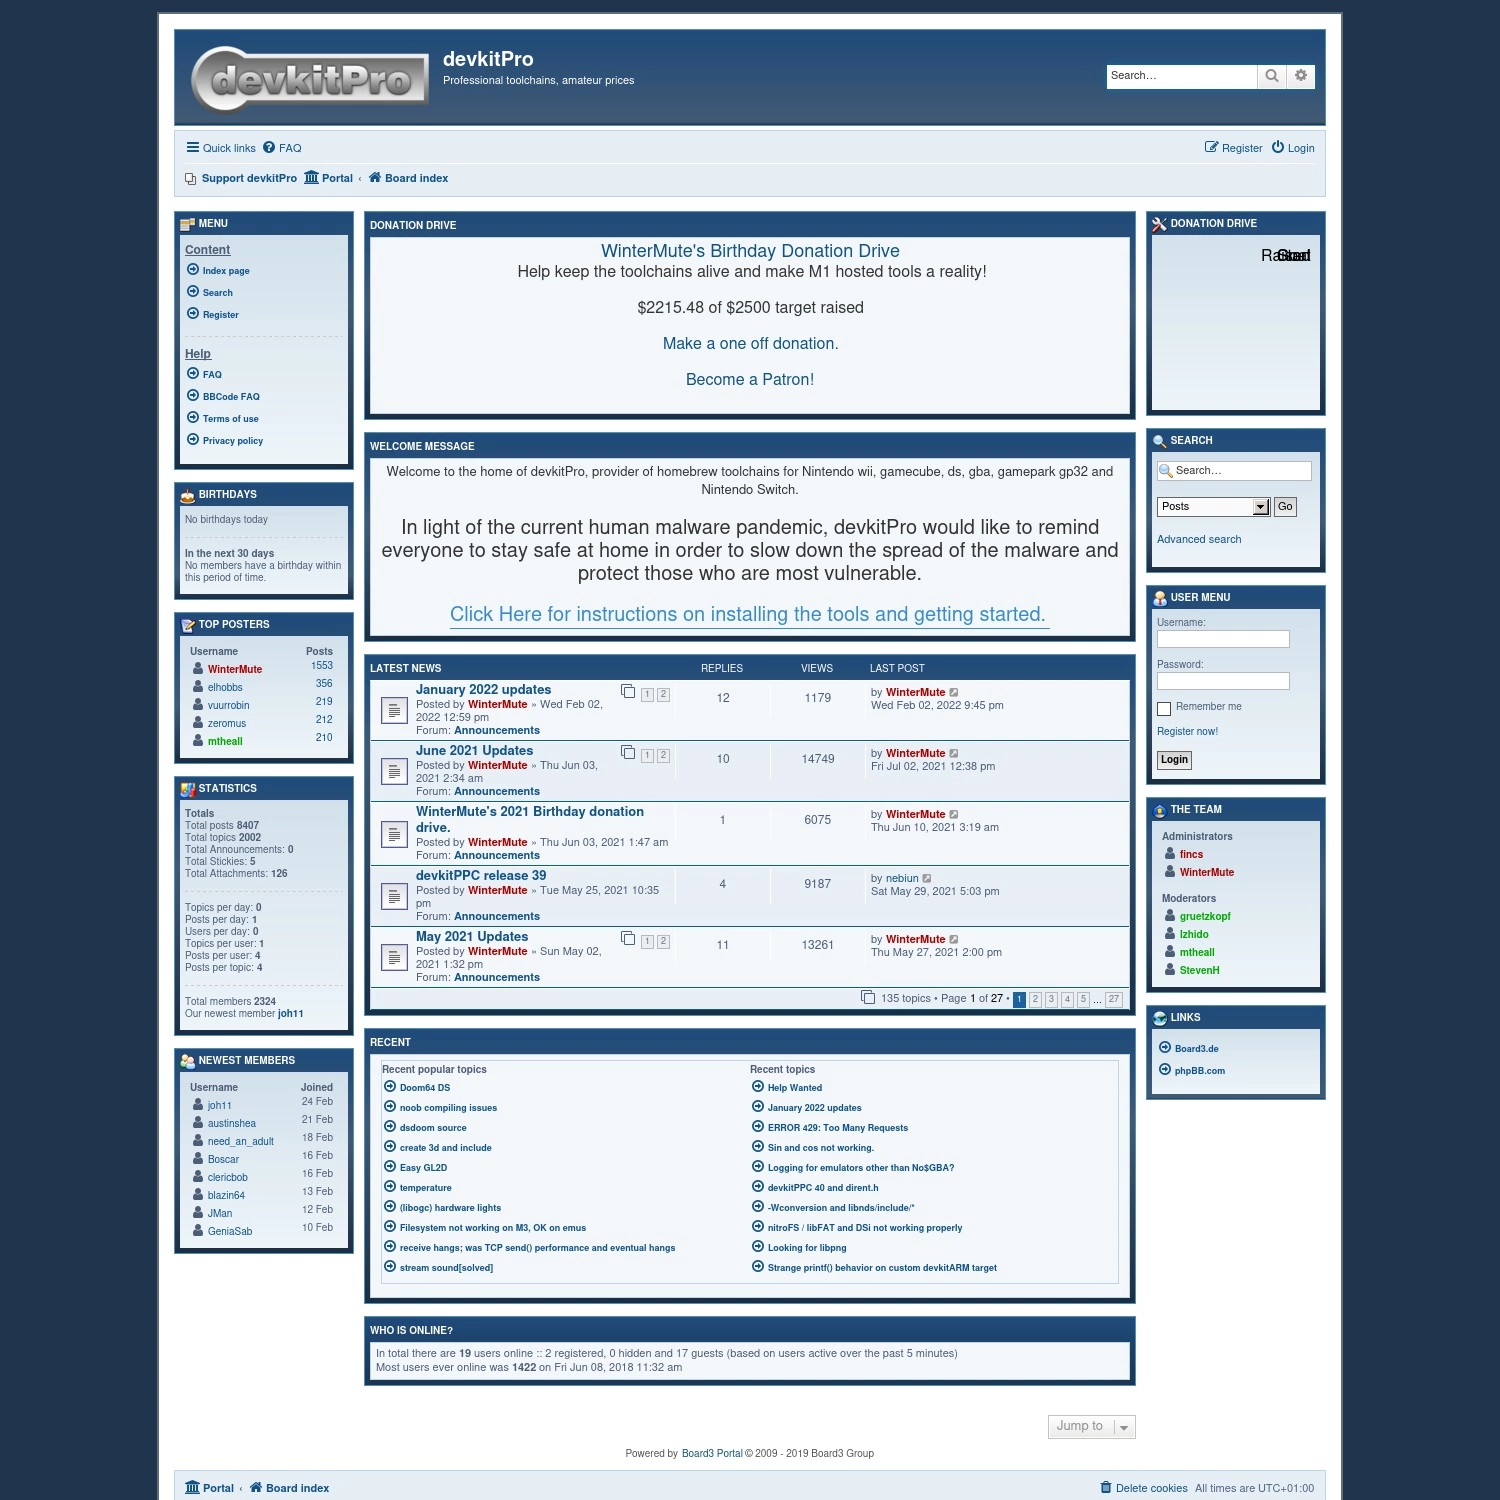This screenshot has width=1500, height=1500.
Task: Click the Login link in top navbar
Action: click(1293, 148)
